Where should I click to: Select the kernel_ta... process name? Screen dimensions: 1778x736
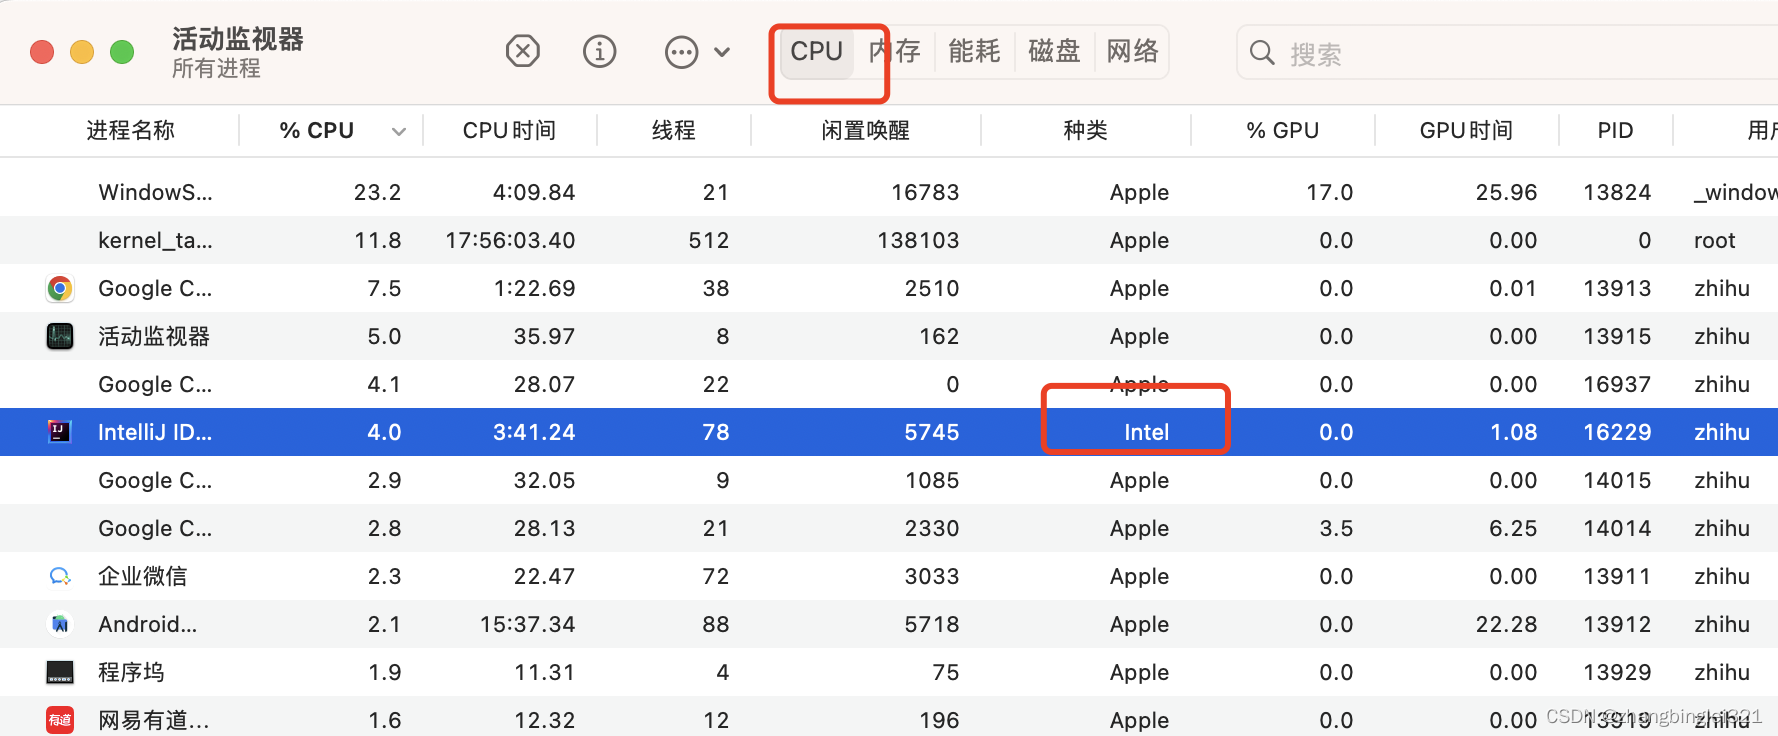(155, 241)
